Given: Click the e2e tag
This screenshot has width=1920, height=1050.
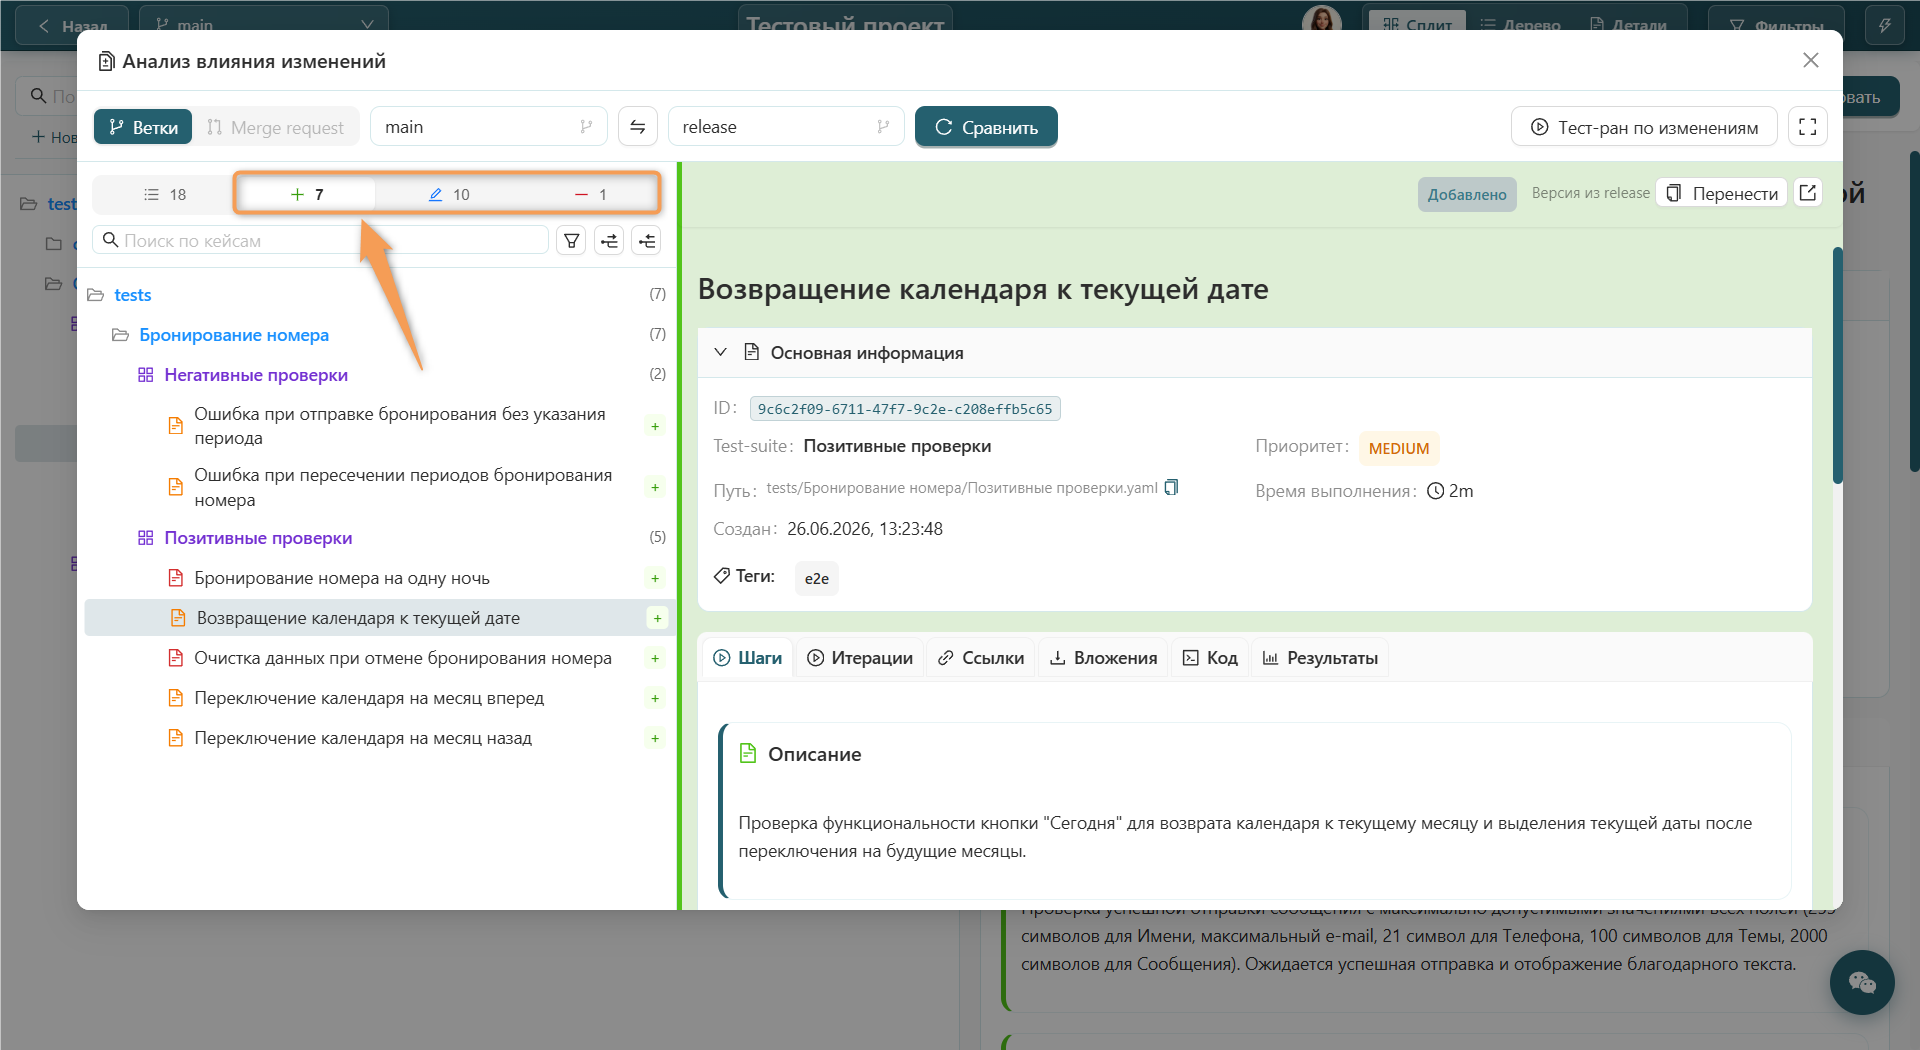Looking at the screenshot, I should [x=816, y=578].
